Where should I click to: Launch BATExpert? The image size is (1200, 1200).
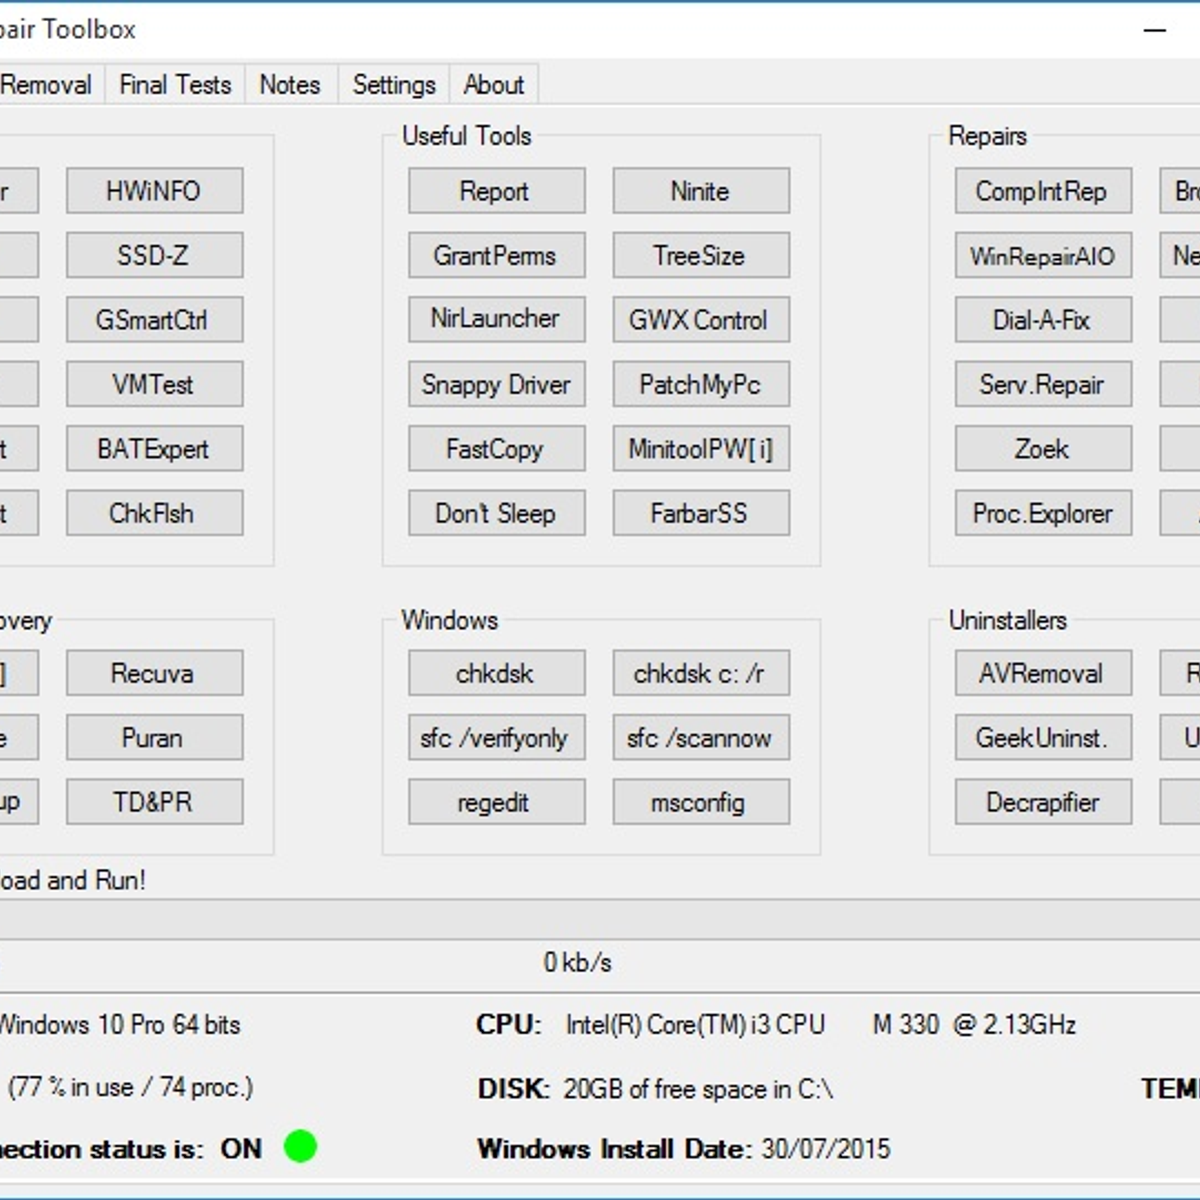155,449
